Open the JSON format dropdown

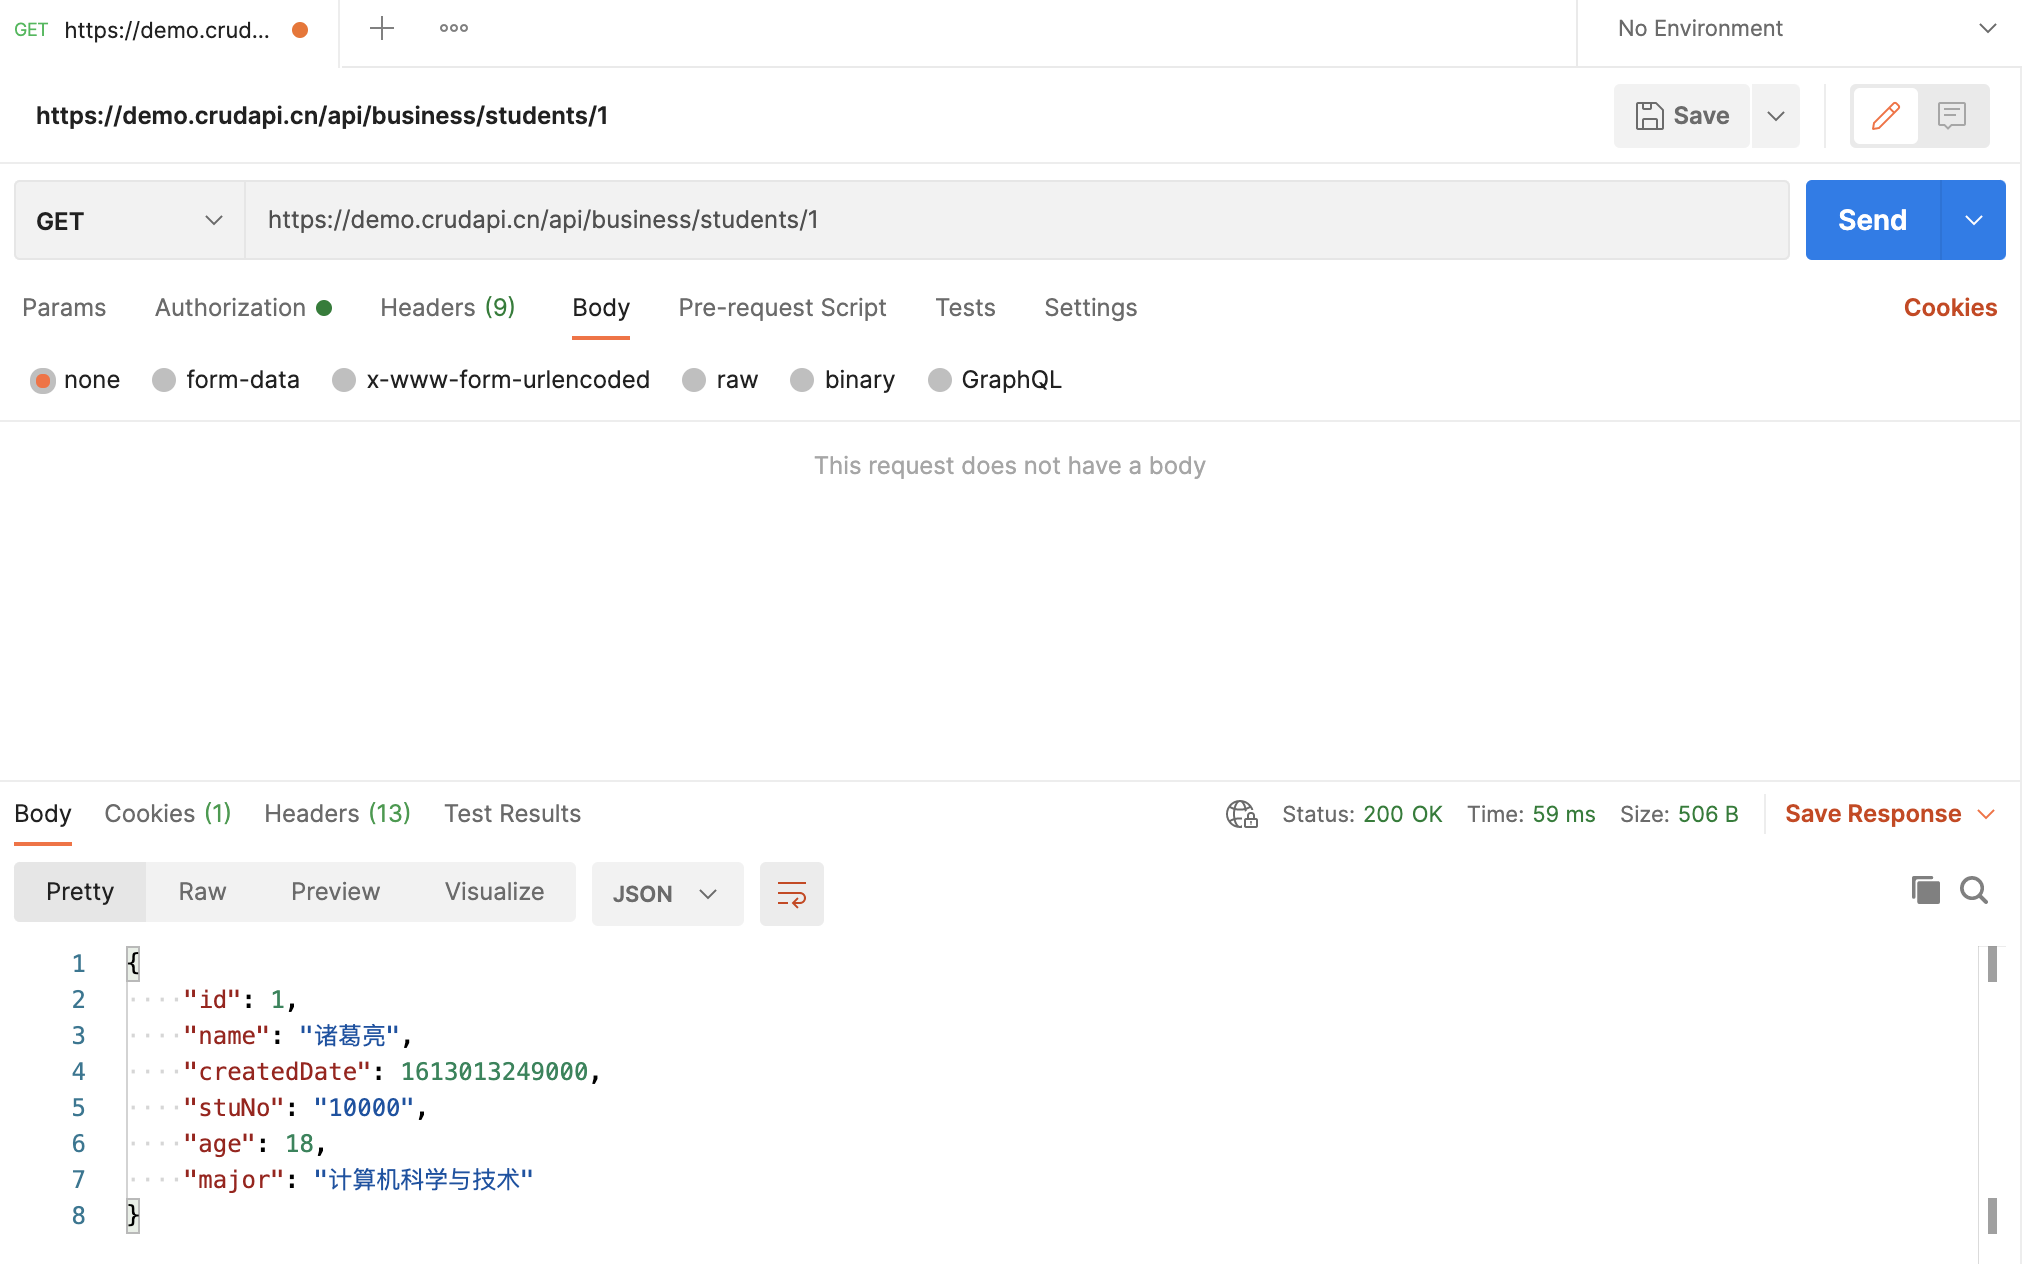coord(667,894)
